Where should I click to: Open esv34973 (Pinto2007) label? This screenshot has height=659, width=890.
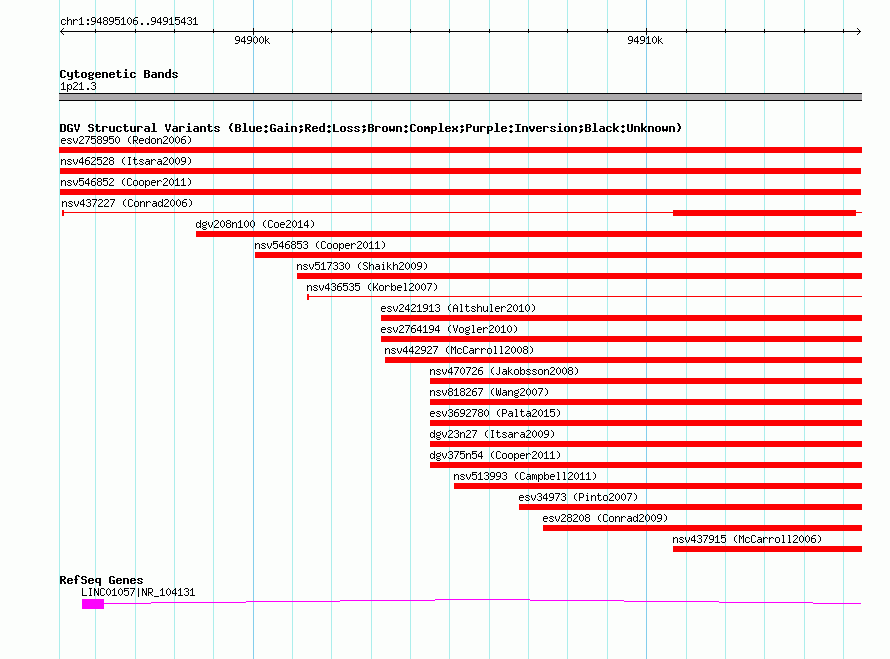(x=578, y=497)
